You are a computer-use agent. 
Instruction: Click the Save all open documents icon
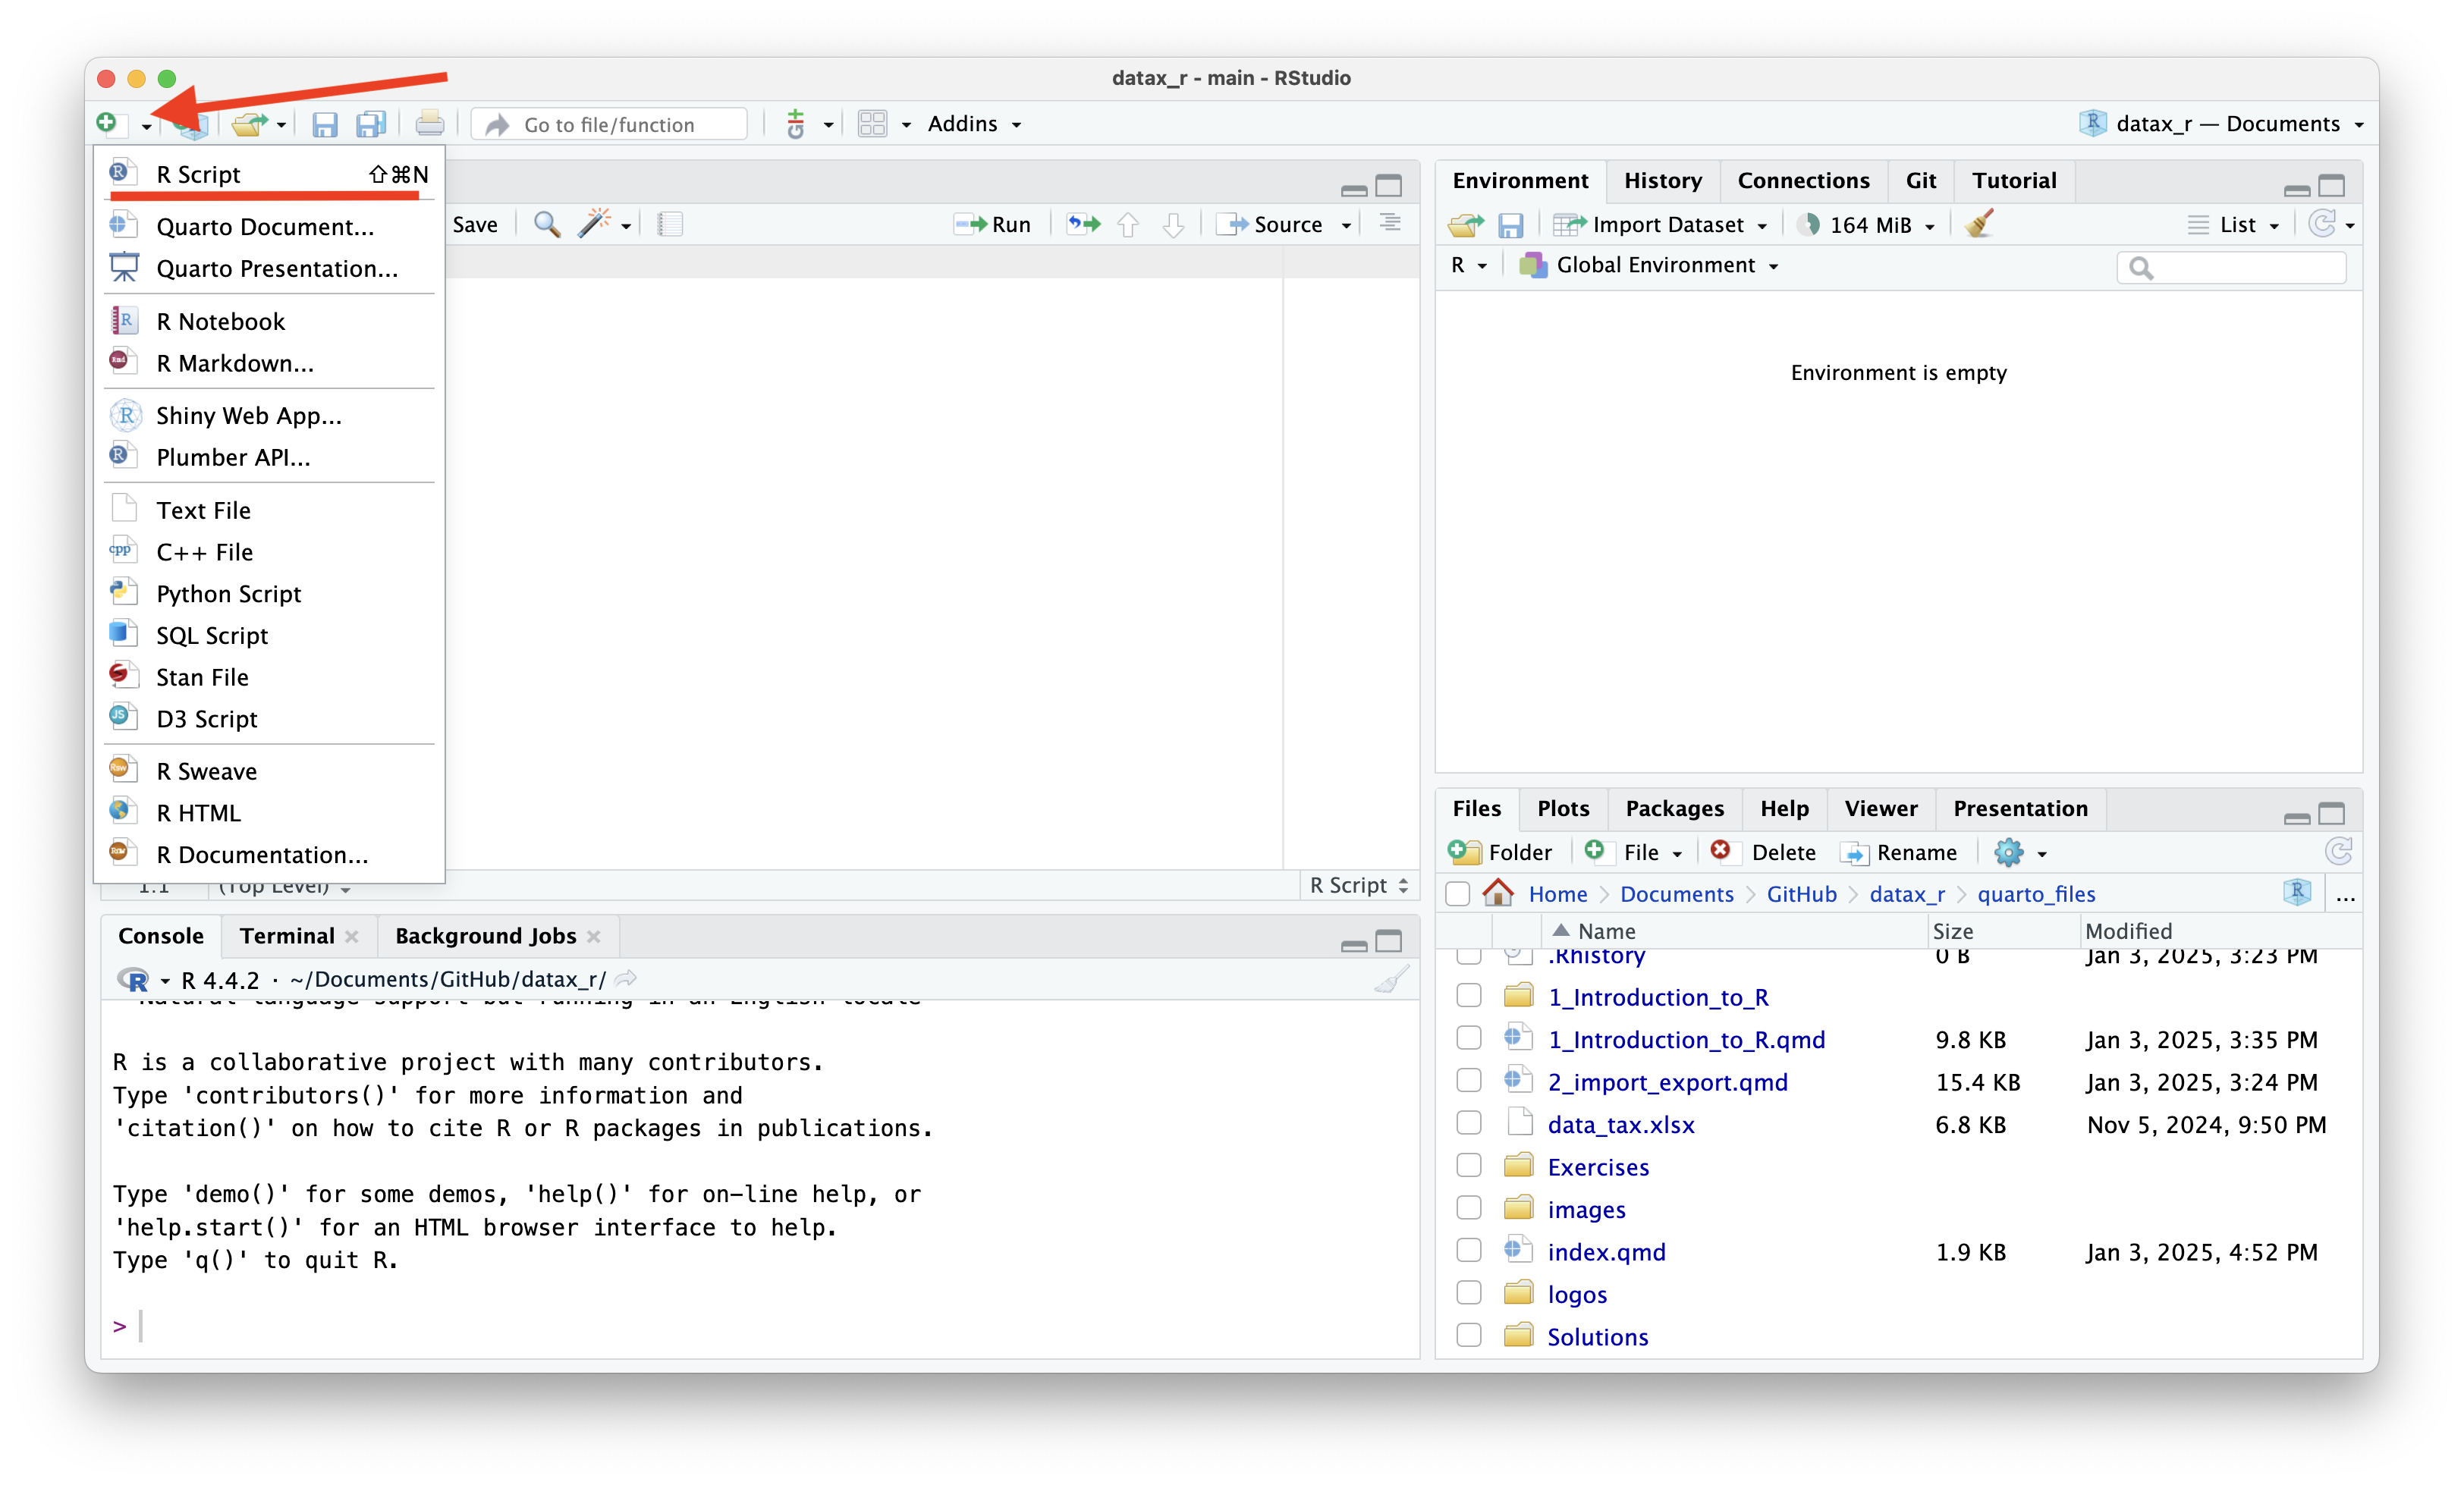[371, 124]
